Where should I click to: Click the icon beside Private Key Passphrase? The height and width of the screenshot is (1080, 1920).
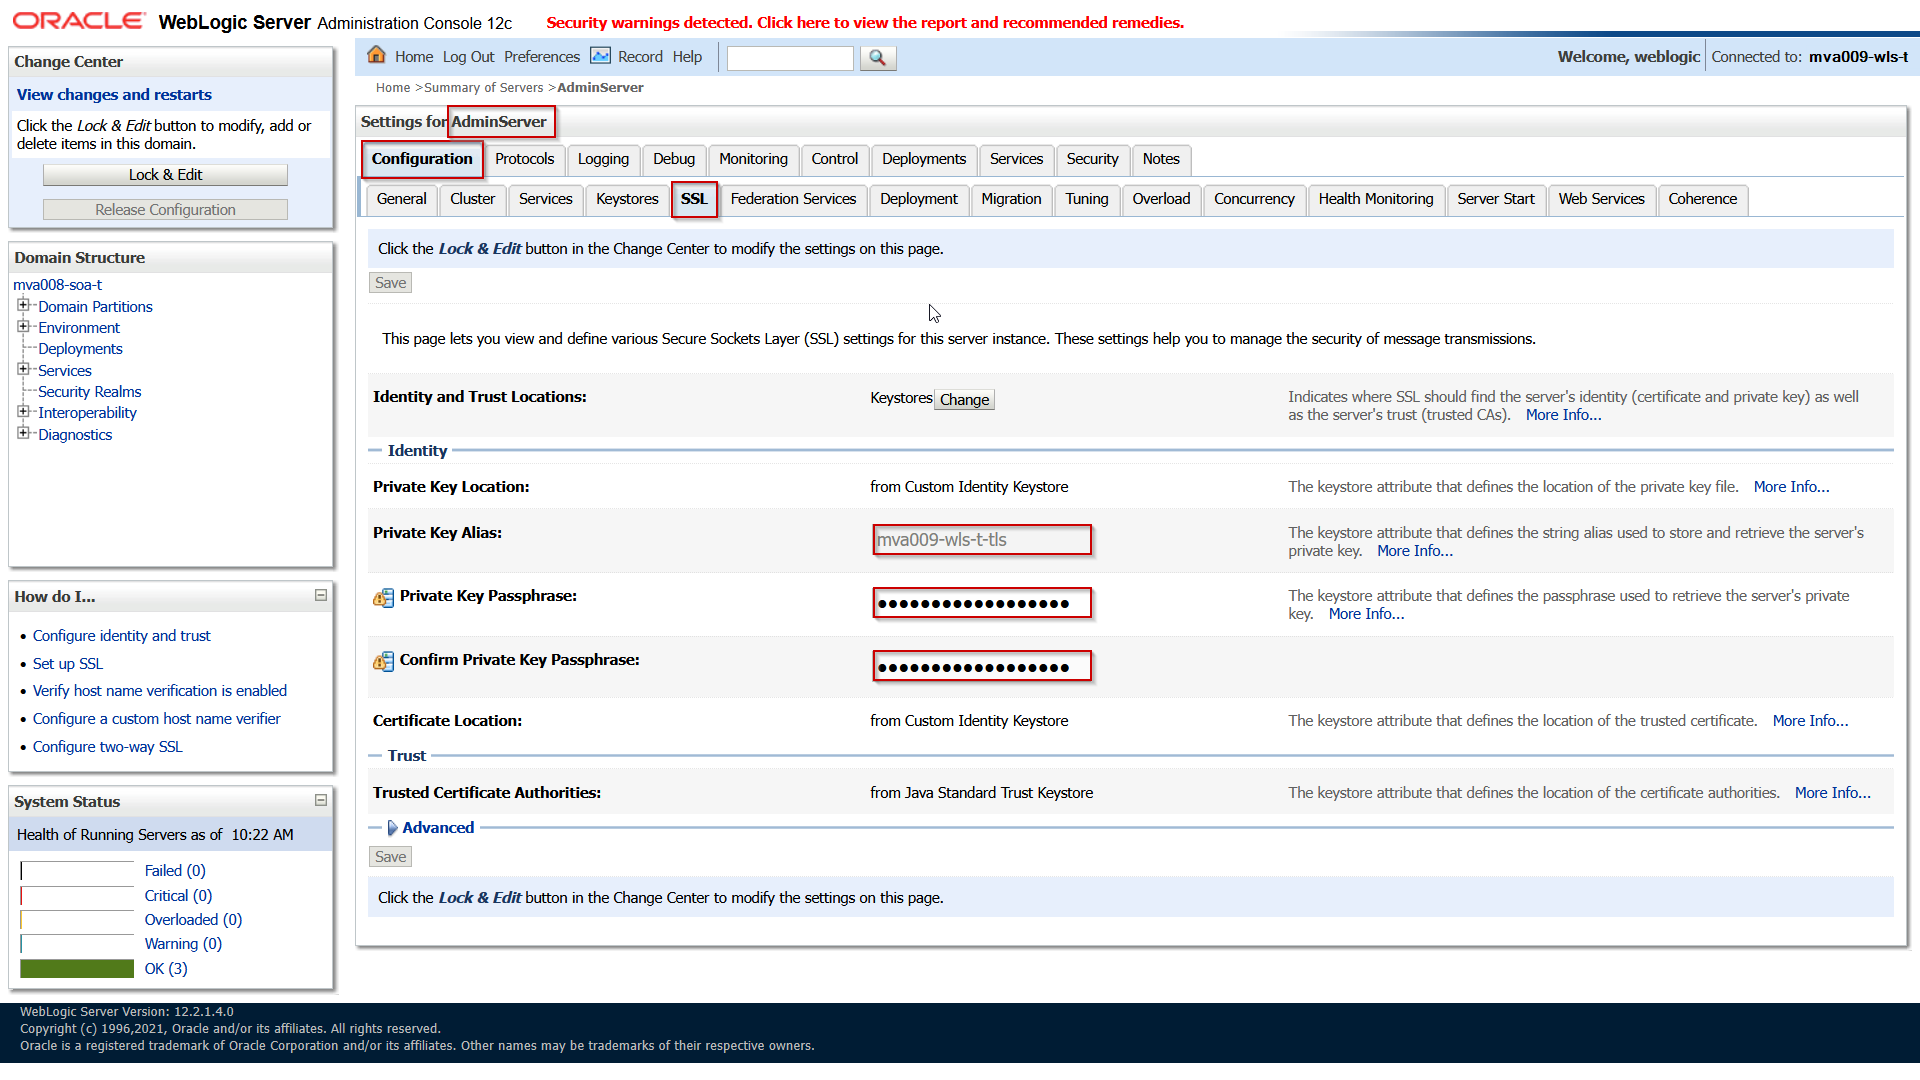click(x=383, y=598)
